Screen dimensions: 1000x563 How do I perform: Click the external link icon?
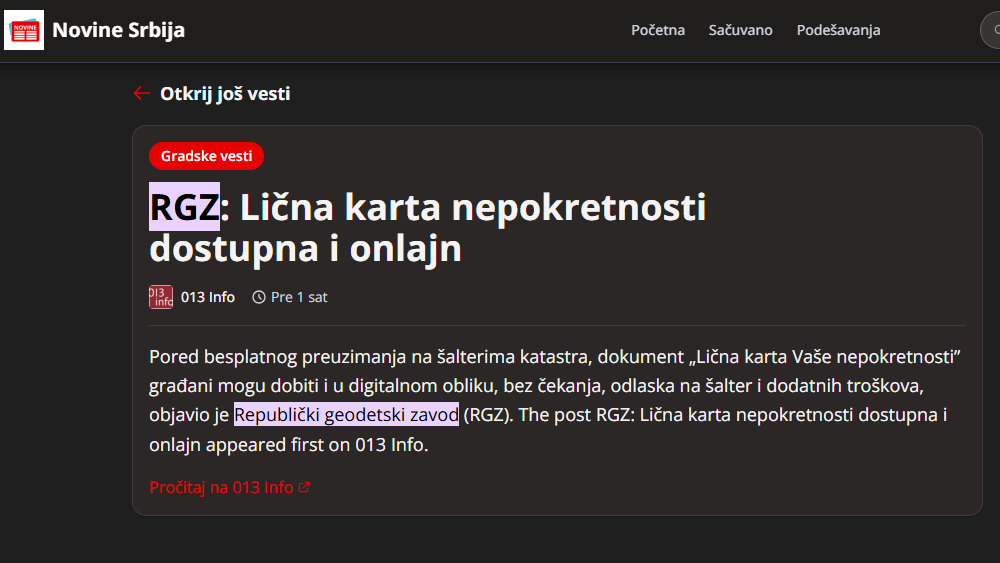coord(304,487)
